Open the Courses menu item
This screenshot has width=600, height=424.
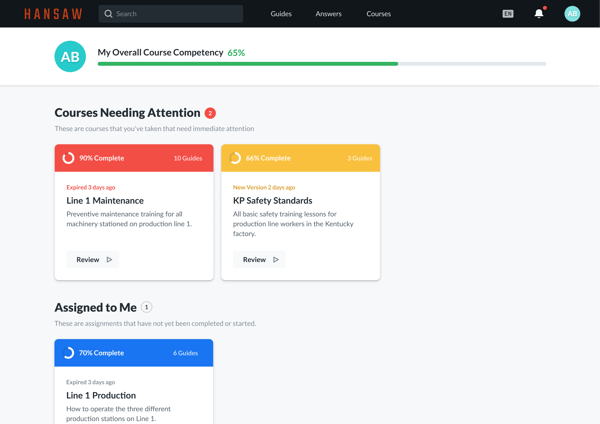[378, 14]
